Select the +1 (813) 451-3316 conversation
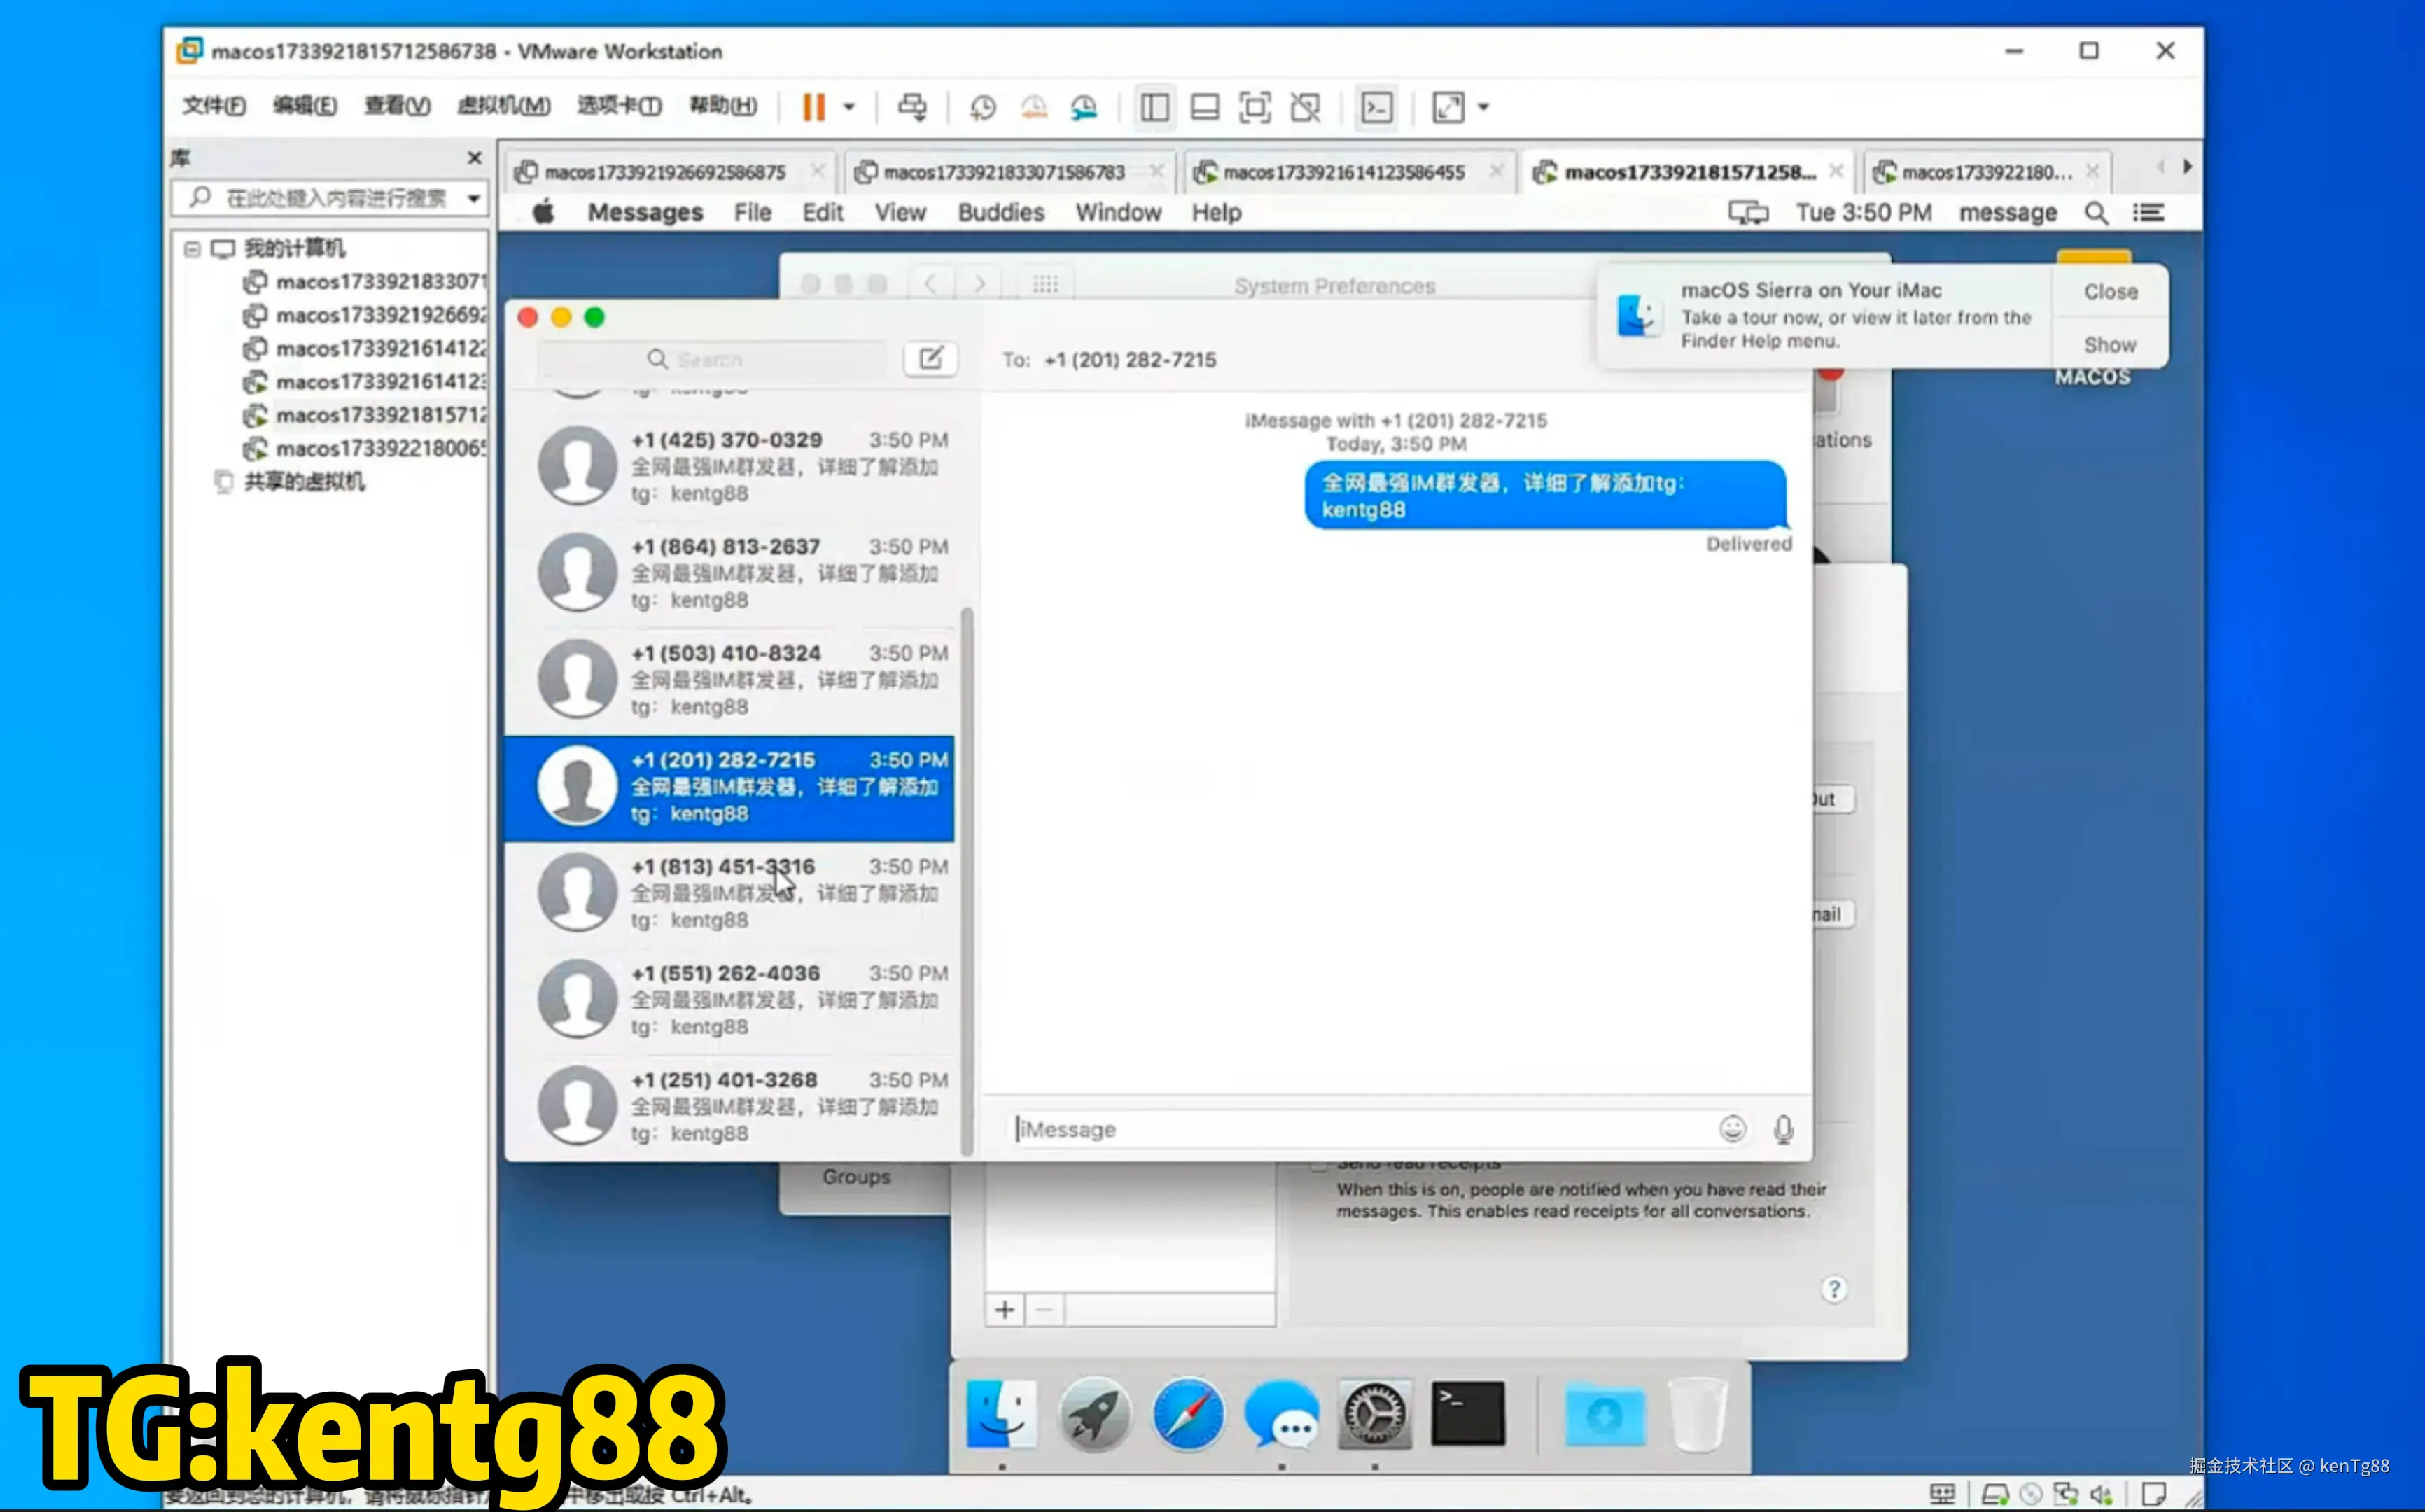This screenshot has width=2425, height=1512. 730,893
